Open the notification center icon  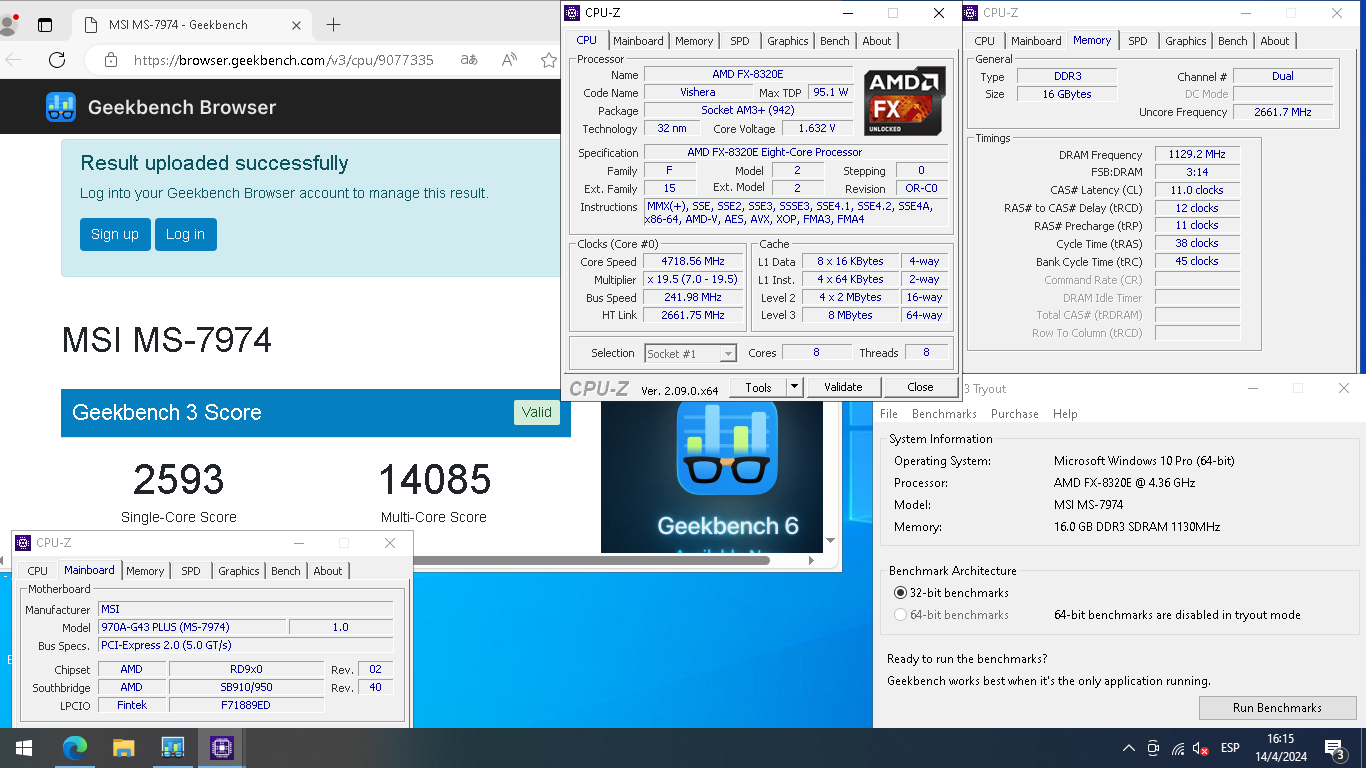1335,748
